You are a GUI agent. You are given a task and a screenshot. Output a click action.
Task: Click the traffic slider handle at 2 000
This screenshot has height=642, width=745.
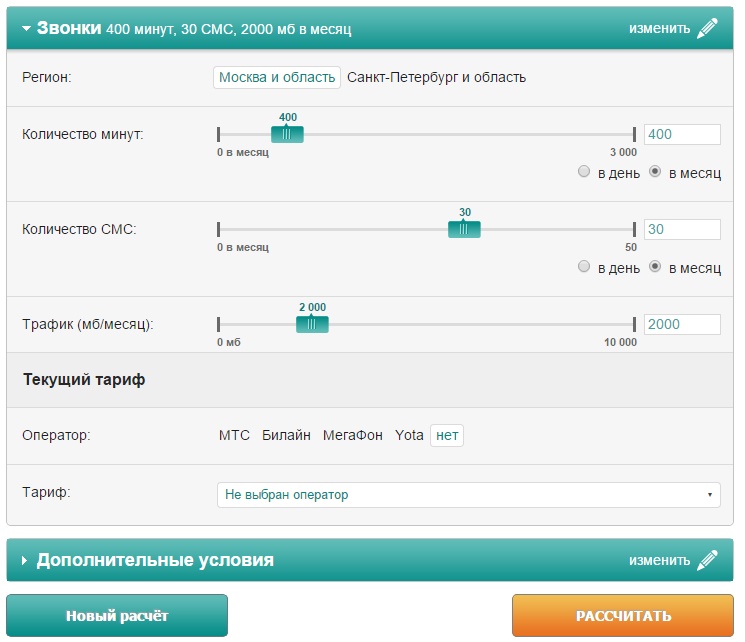(x=312, y=324)
